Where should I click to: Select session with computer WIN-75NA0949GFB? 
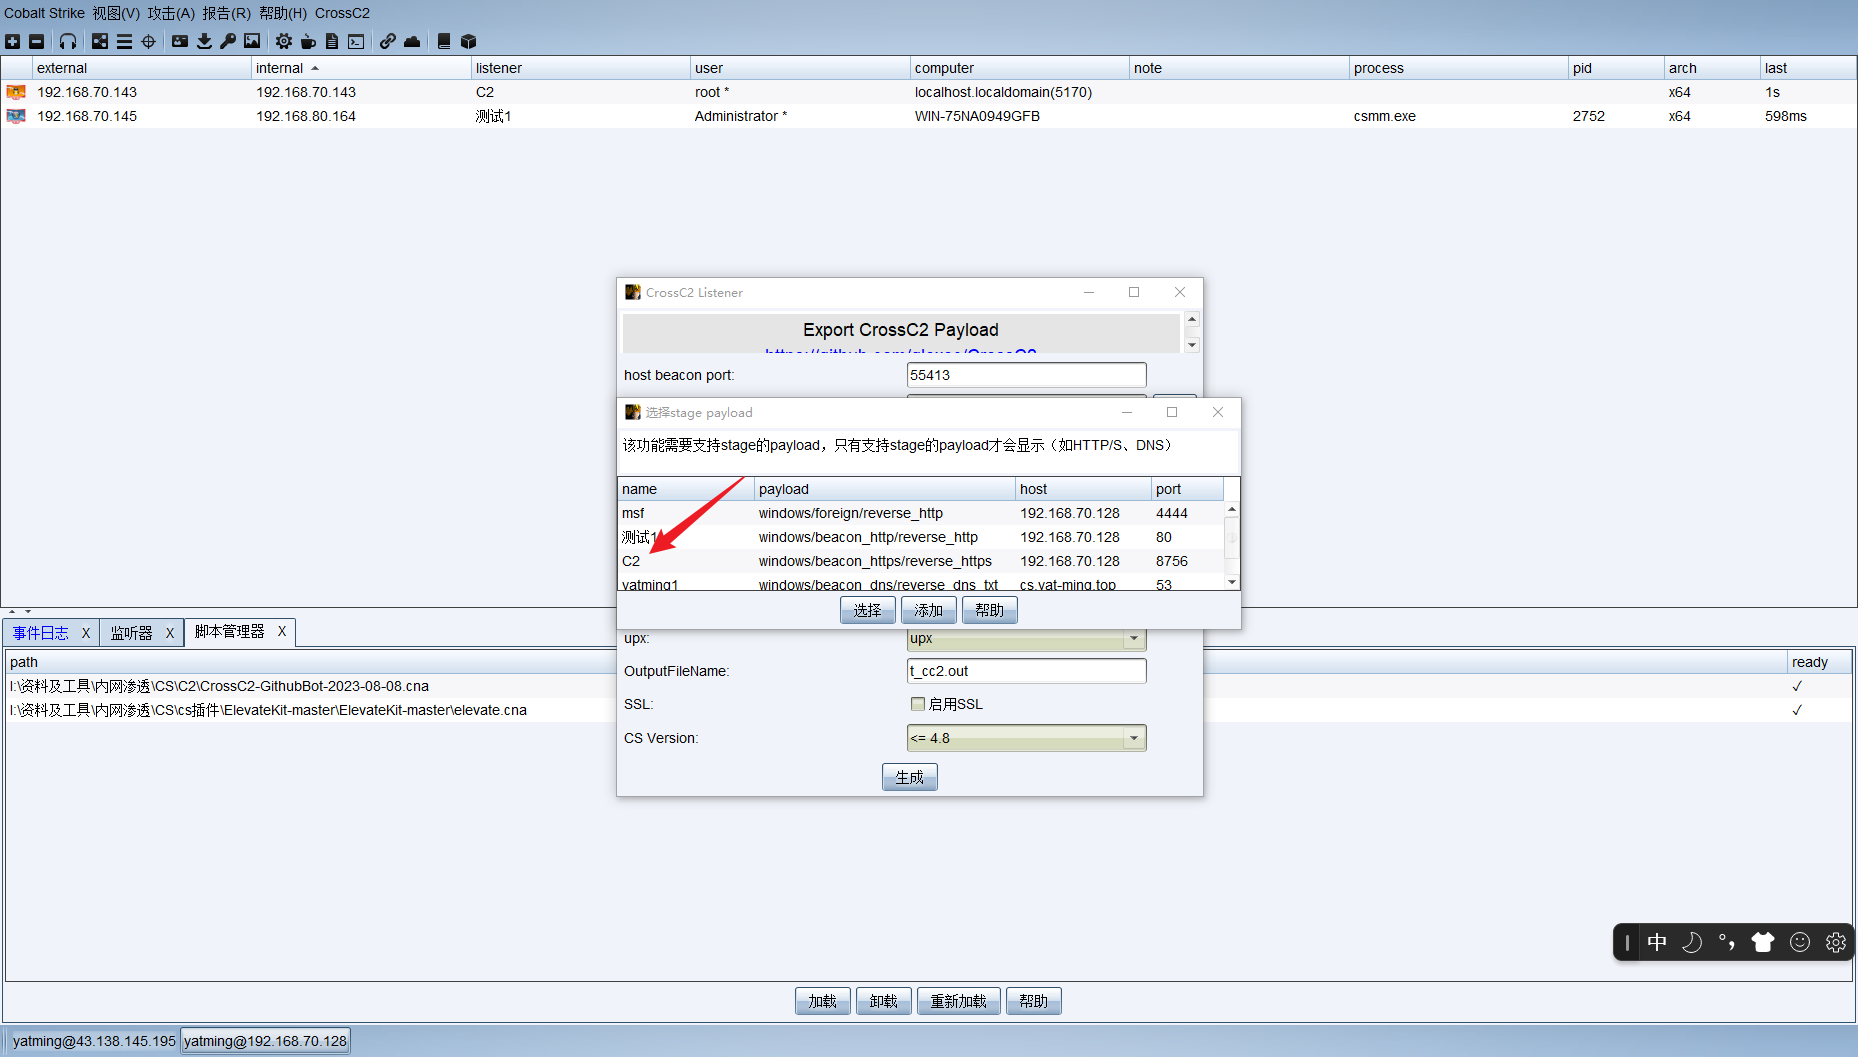(928, 116)
